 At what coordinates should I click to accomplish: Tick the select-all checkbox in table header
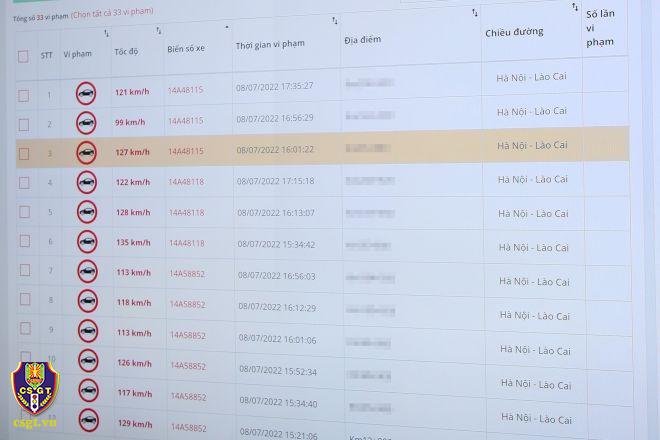pos(23,56)
